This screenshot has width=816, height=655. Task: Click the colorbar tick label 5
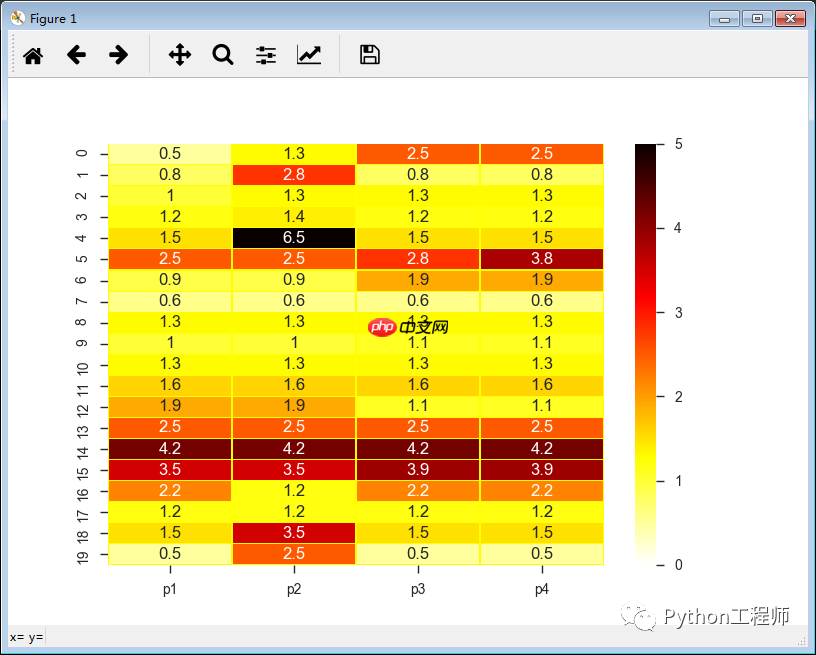point(676,143)
